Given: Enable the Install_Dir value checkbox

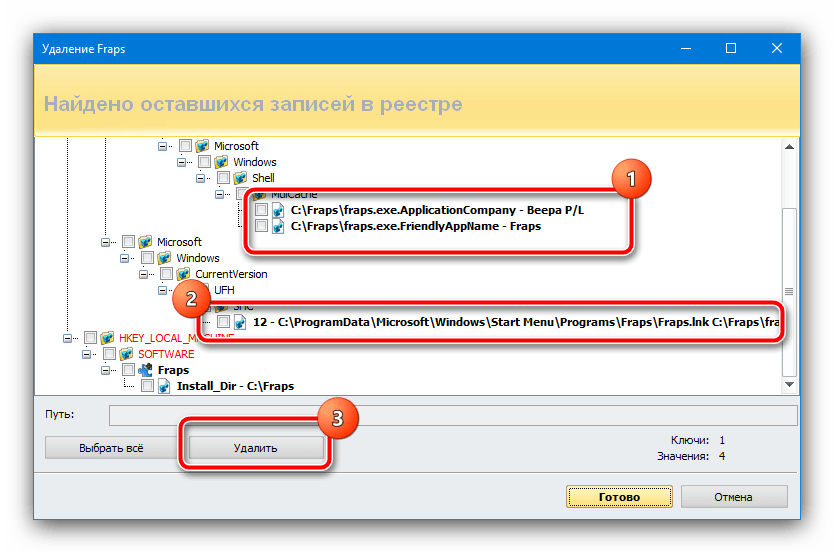Looking at the screenshot, I should tap(147, 386).
